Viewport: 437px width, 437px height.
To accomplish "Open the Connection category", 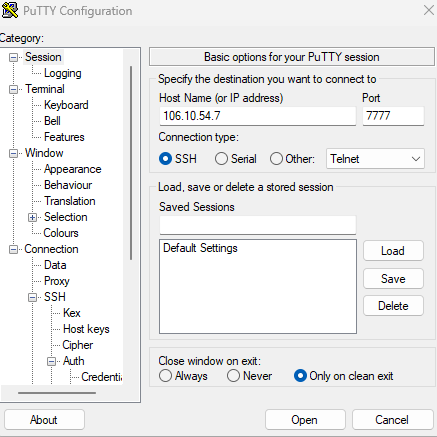I will pos(51,249).
